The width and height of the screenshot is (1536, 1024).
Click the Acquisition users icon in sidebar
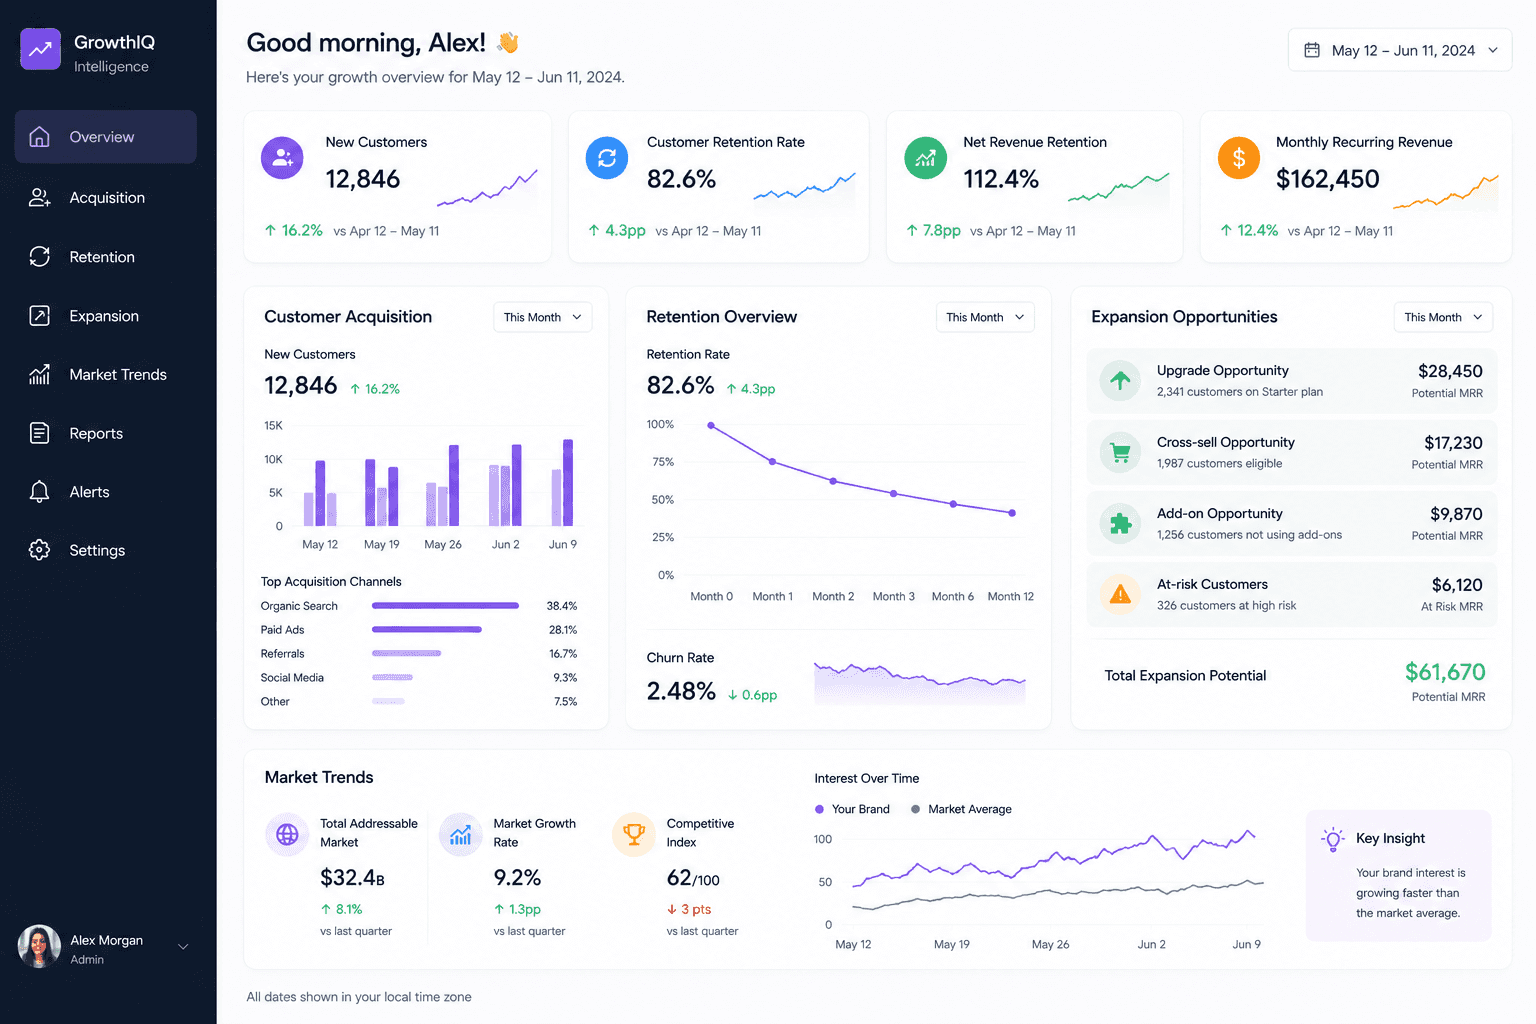[x=39, y=198]
